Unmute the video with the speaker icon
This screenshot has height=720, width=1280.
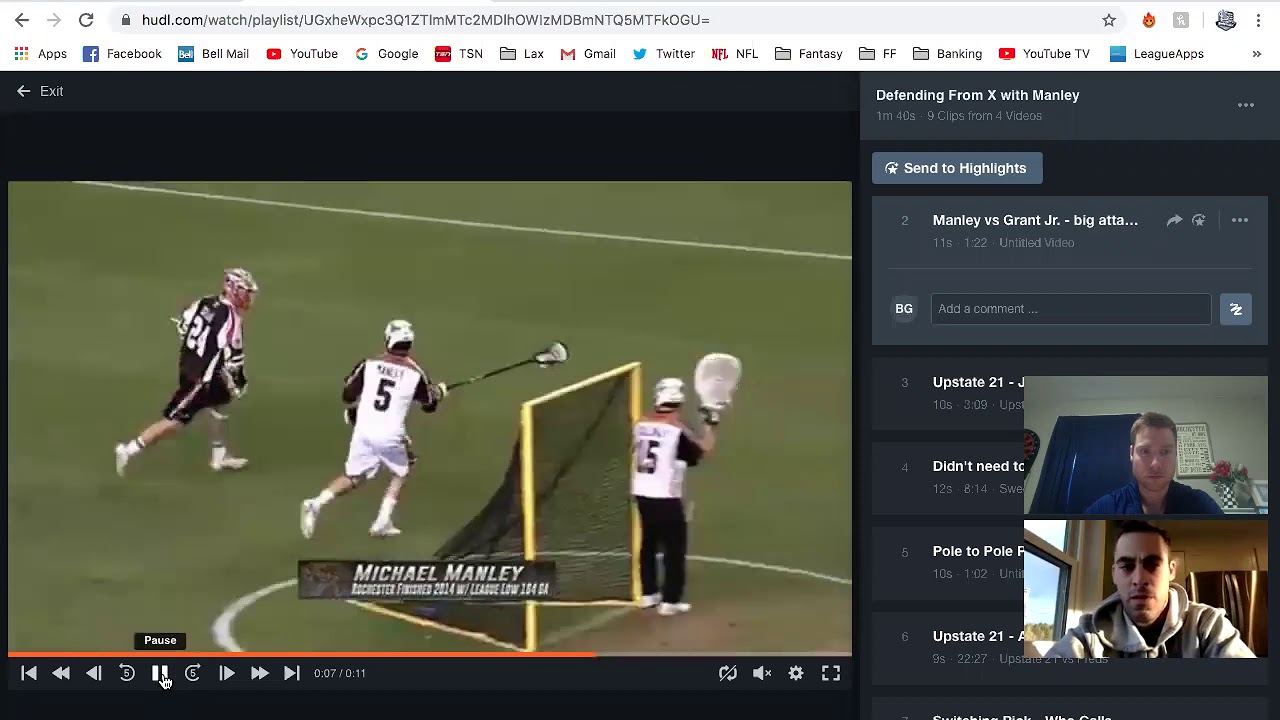click(x=762, y=673)
